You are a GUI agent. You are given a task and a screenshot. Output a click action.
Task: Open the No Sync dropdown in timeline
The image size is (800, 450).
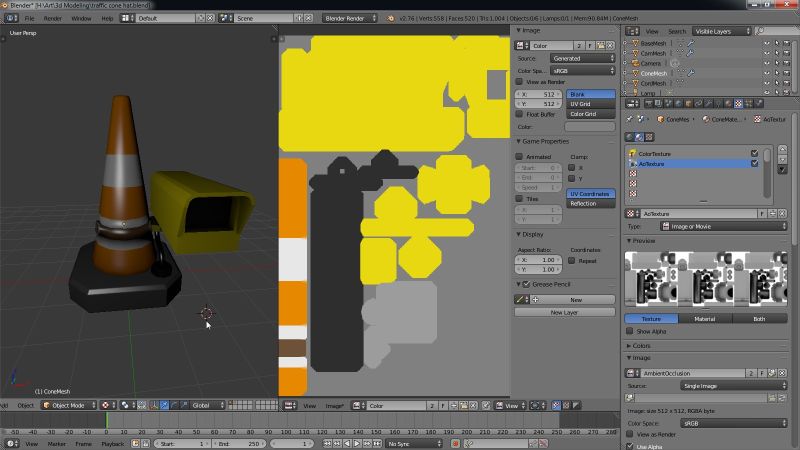414,444
